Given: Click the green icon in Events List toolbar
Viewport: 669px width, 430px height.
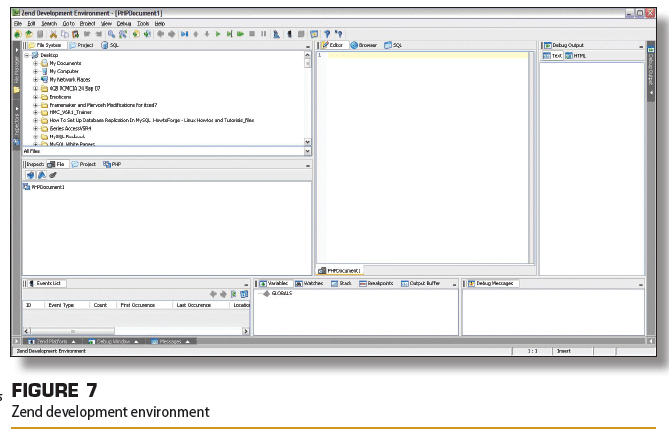Looking at the screenshot, I should pyautogui.click(x=234, y=294).
